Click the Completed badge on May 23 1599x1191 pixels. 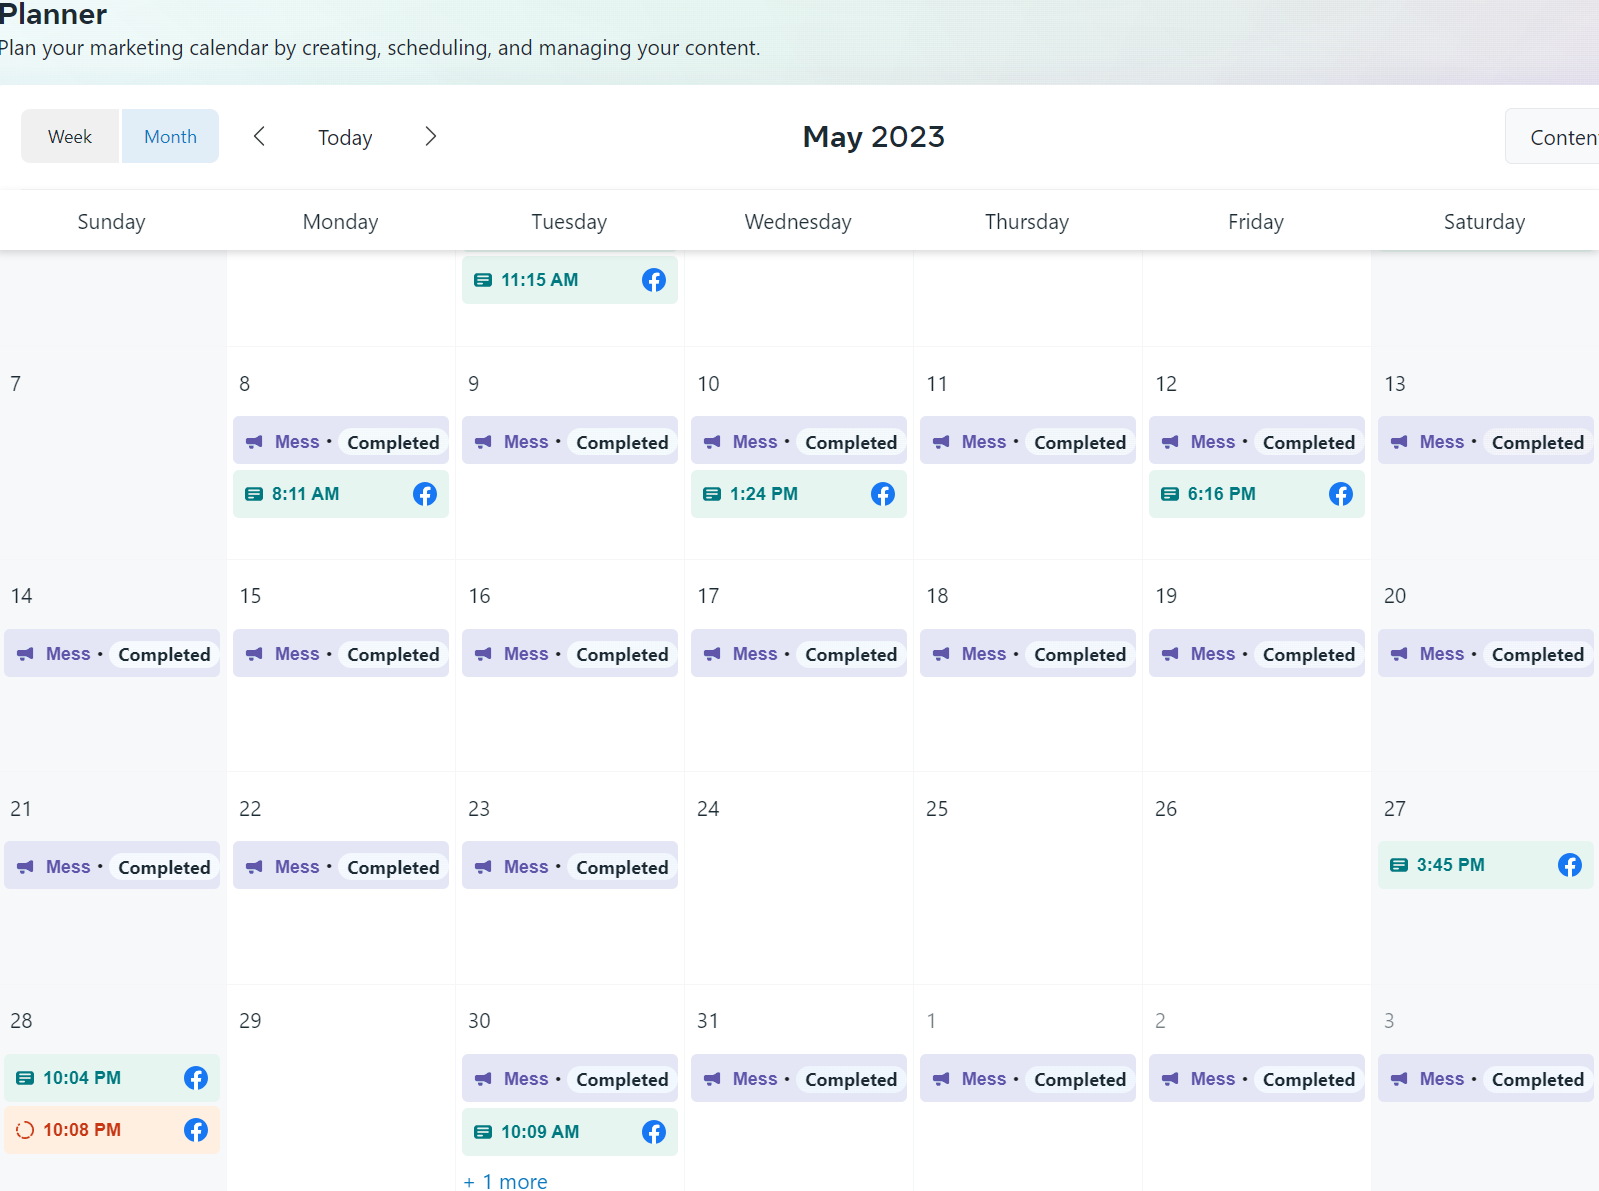pyautogui.click(x=622, y=867)
